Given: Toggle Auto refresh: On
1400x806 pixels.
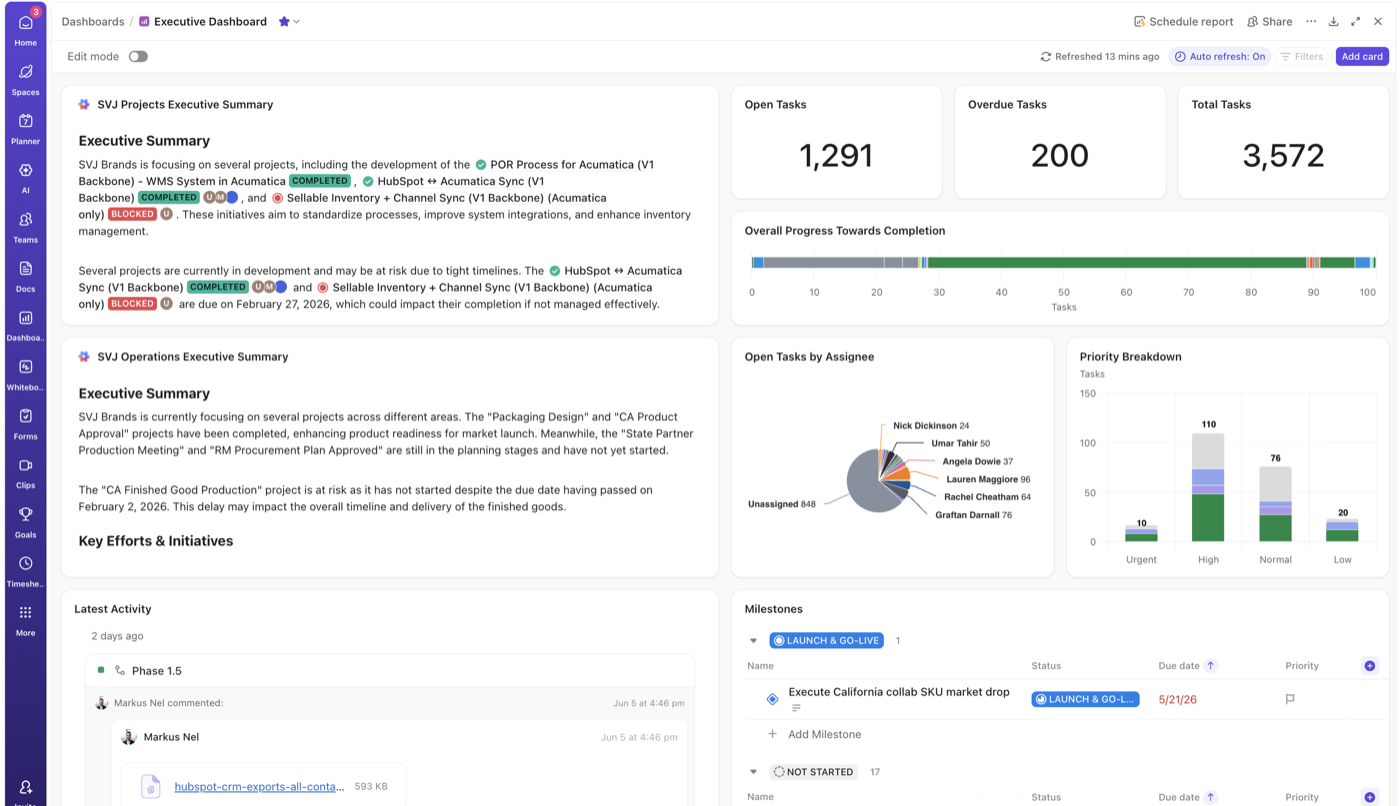Looking at the screenshot, I should tap(1219, 57).
